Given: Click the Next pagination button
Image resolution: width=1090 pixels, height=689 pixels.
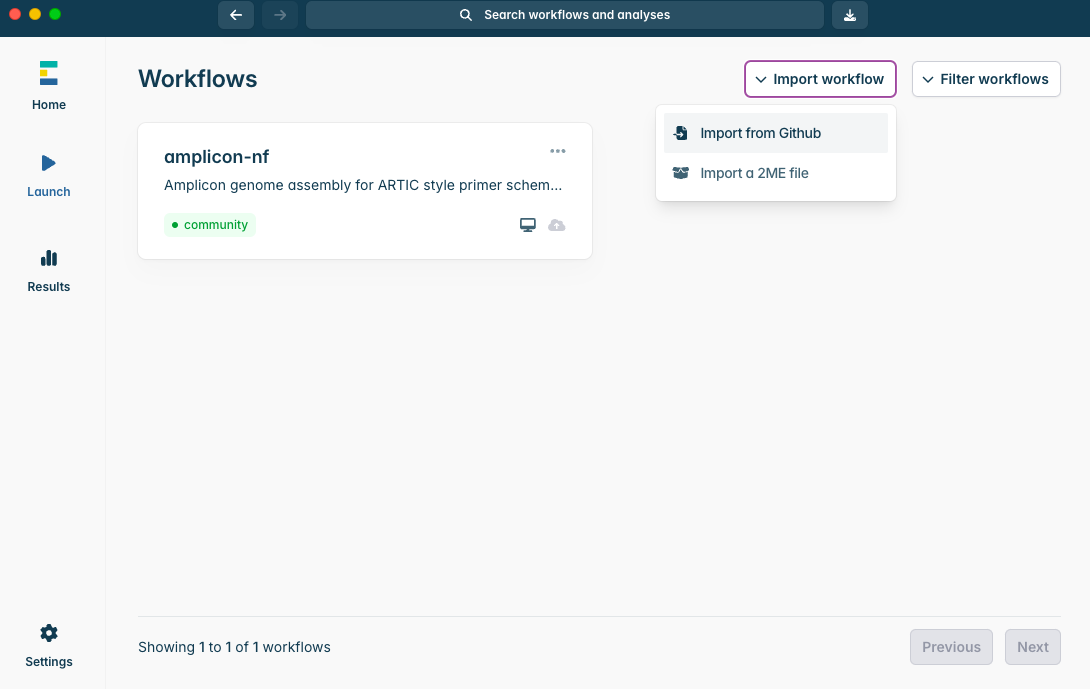Looking at the screenshot, I should click(x=1032, y=647).
